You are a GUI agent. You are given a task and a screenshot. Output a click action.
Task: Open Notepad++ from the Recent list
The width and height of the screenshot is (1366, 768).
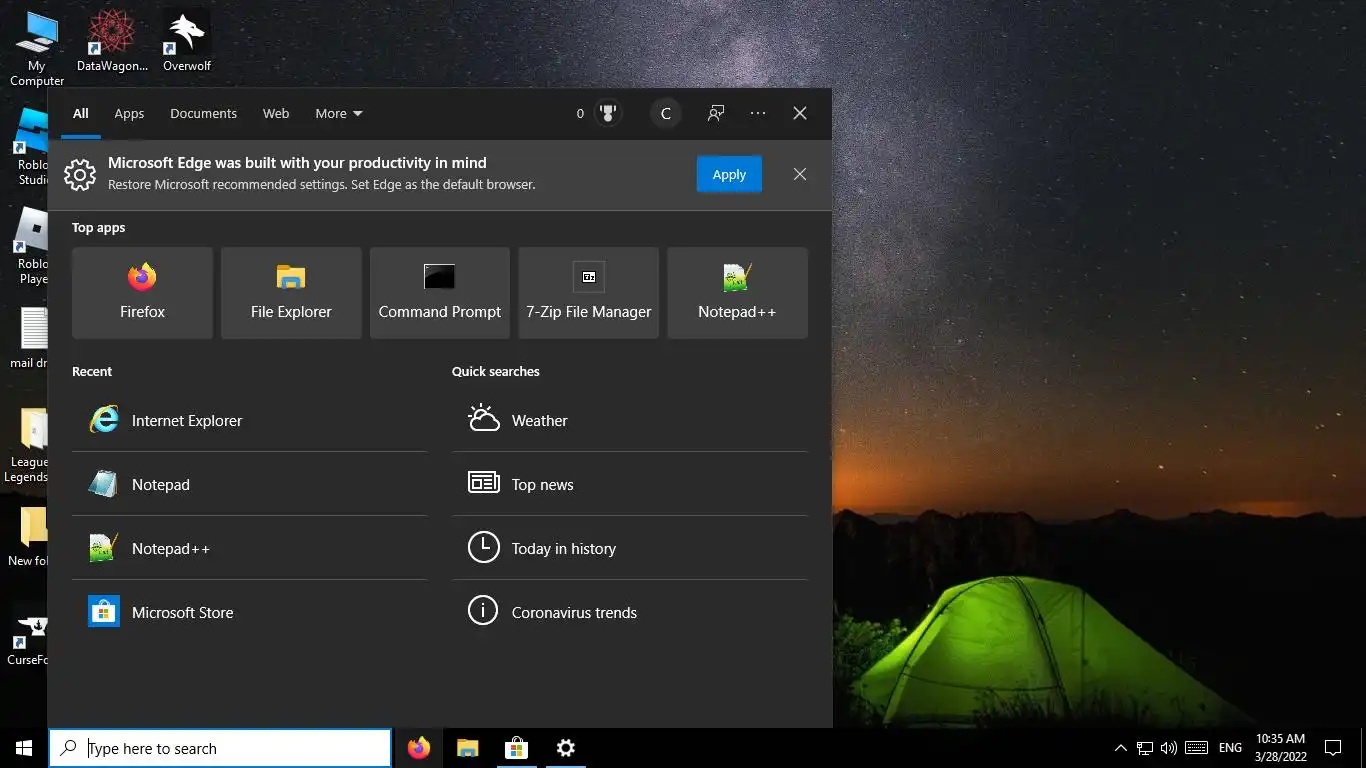tap(249, 548)
